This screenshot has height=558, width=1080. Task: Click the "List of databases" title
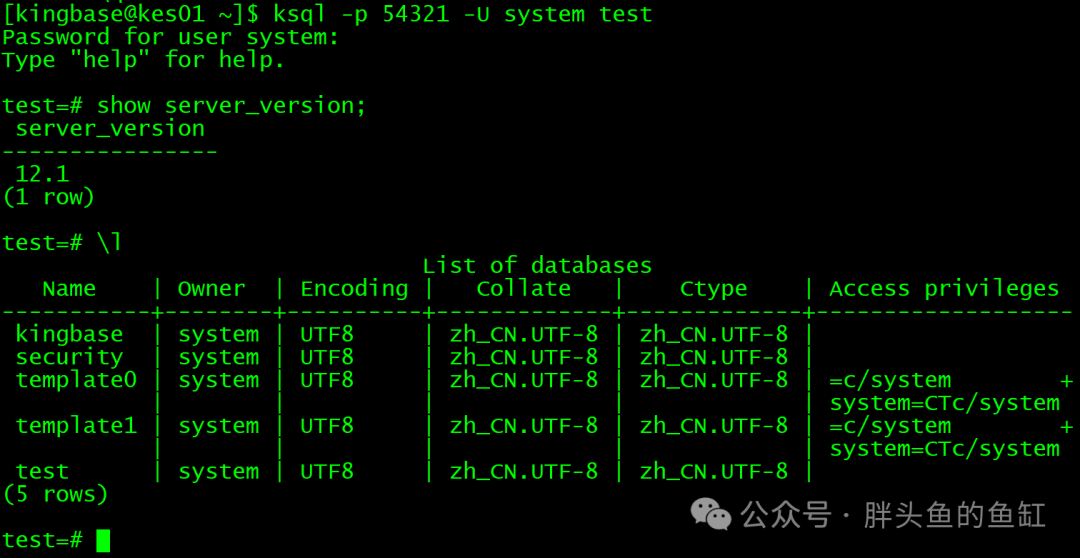[537, 265]
